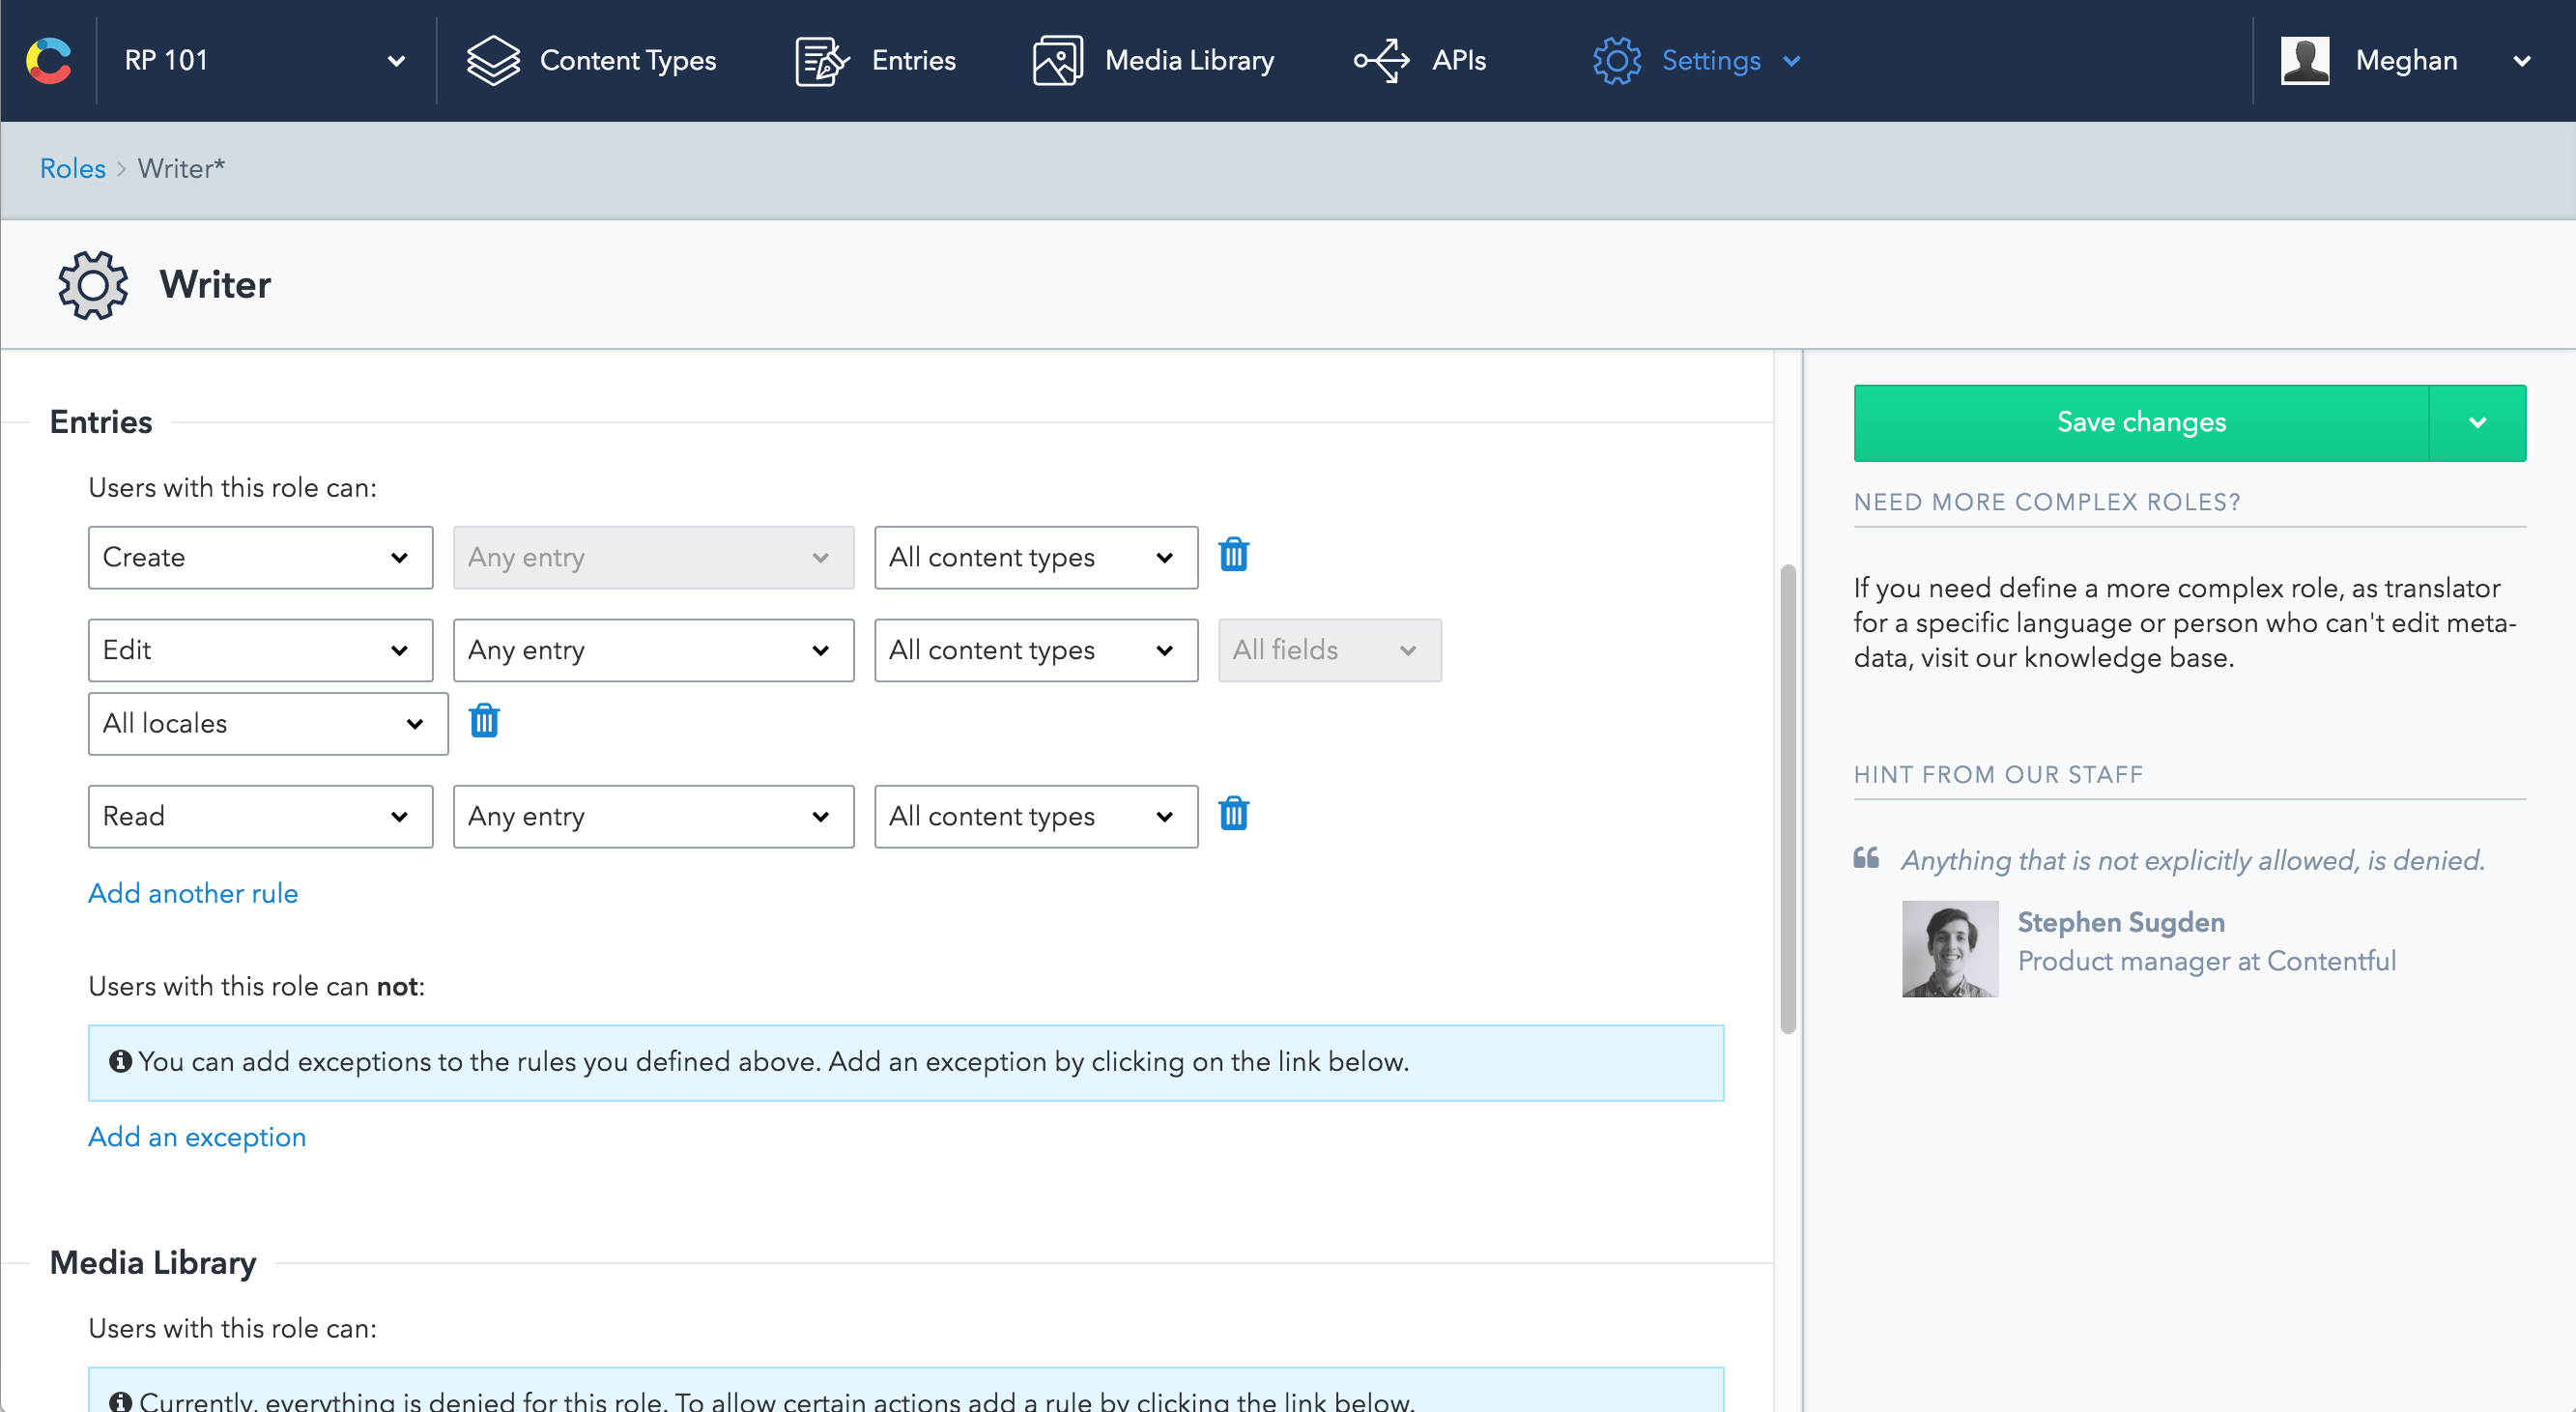Click Add another rule link
This screenshot has height=1412, width=2576.
(193, 893)
